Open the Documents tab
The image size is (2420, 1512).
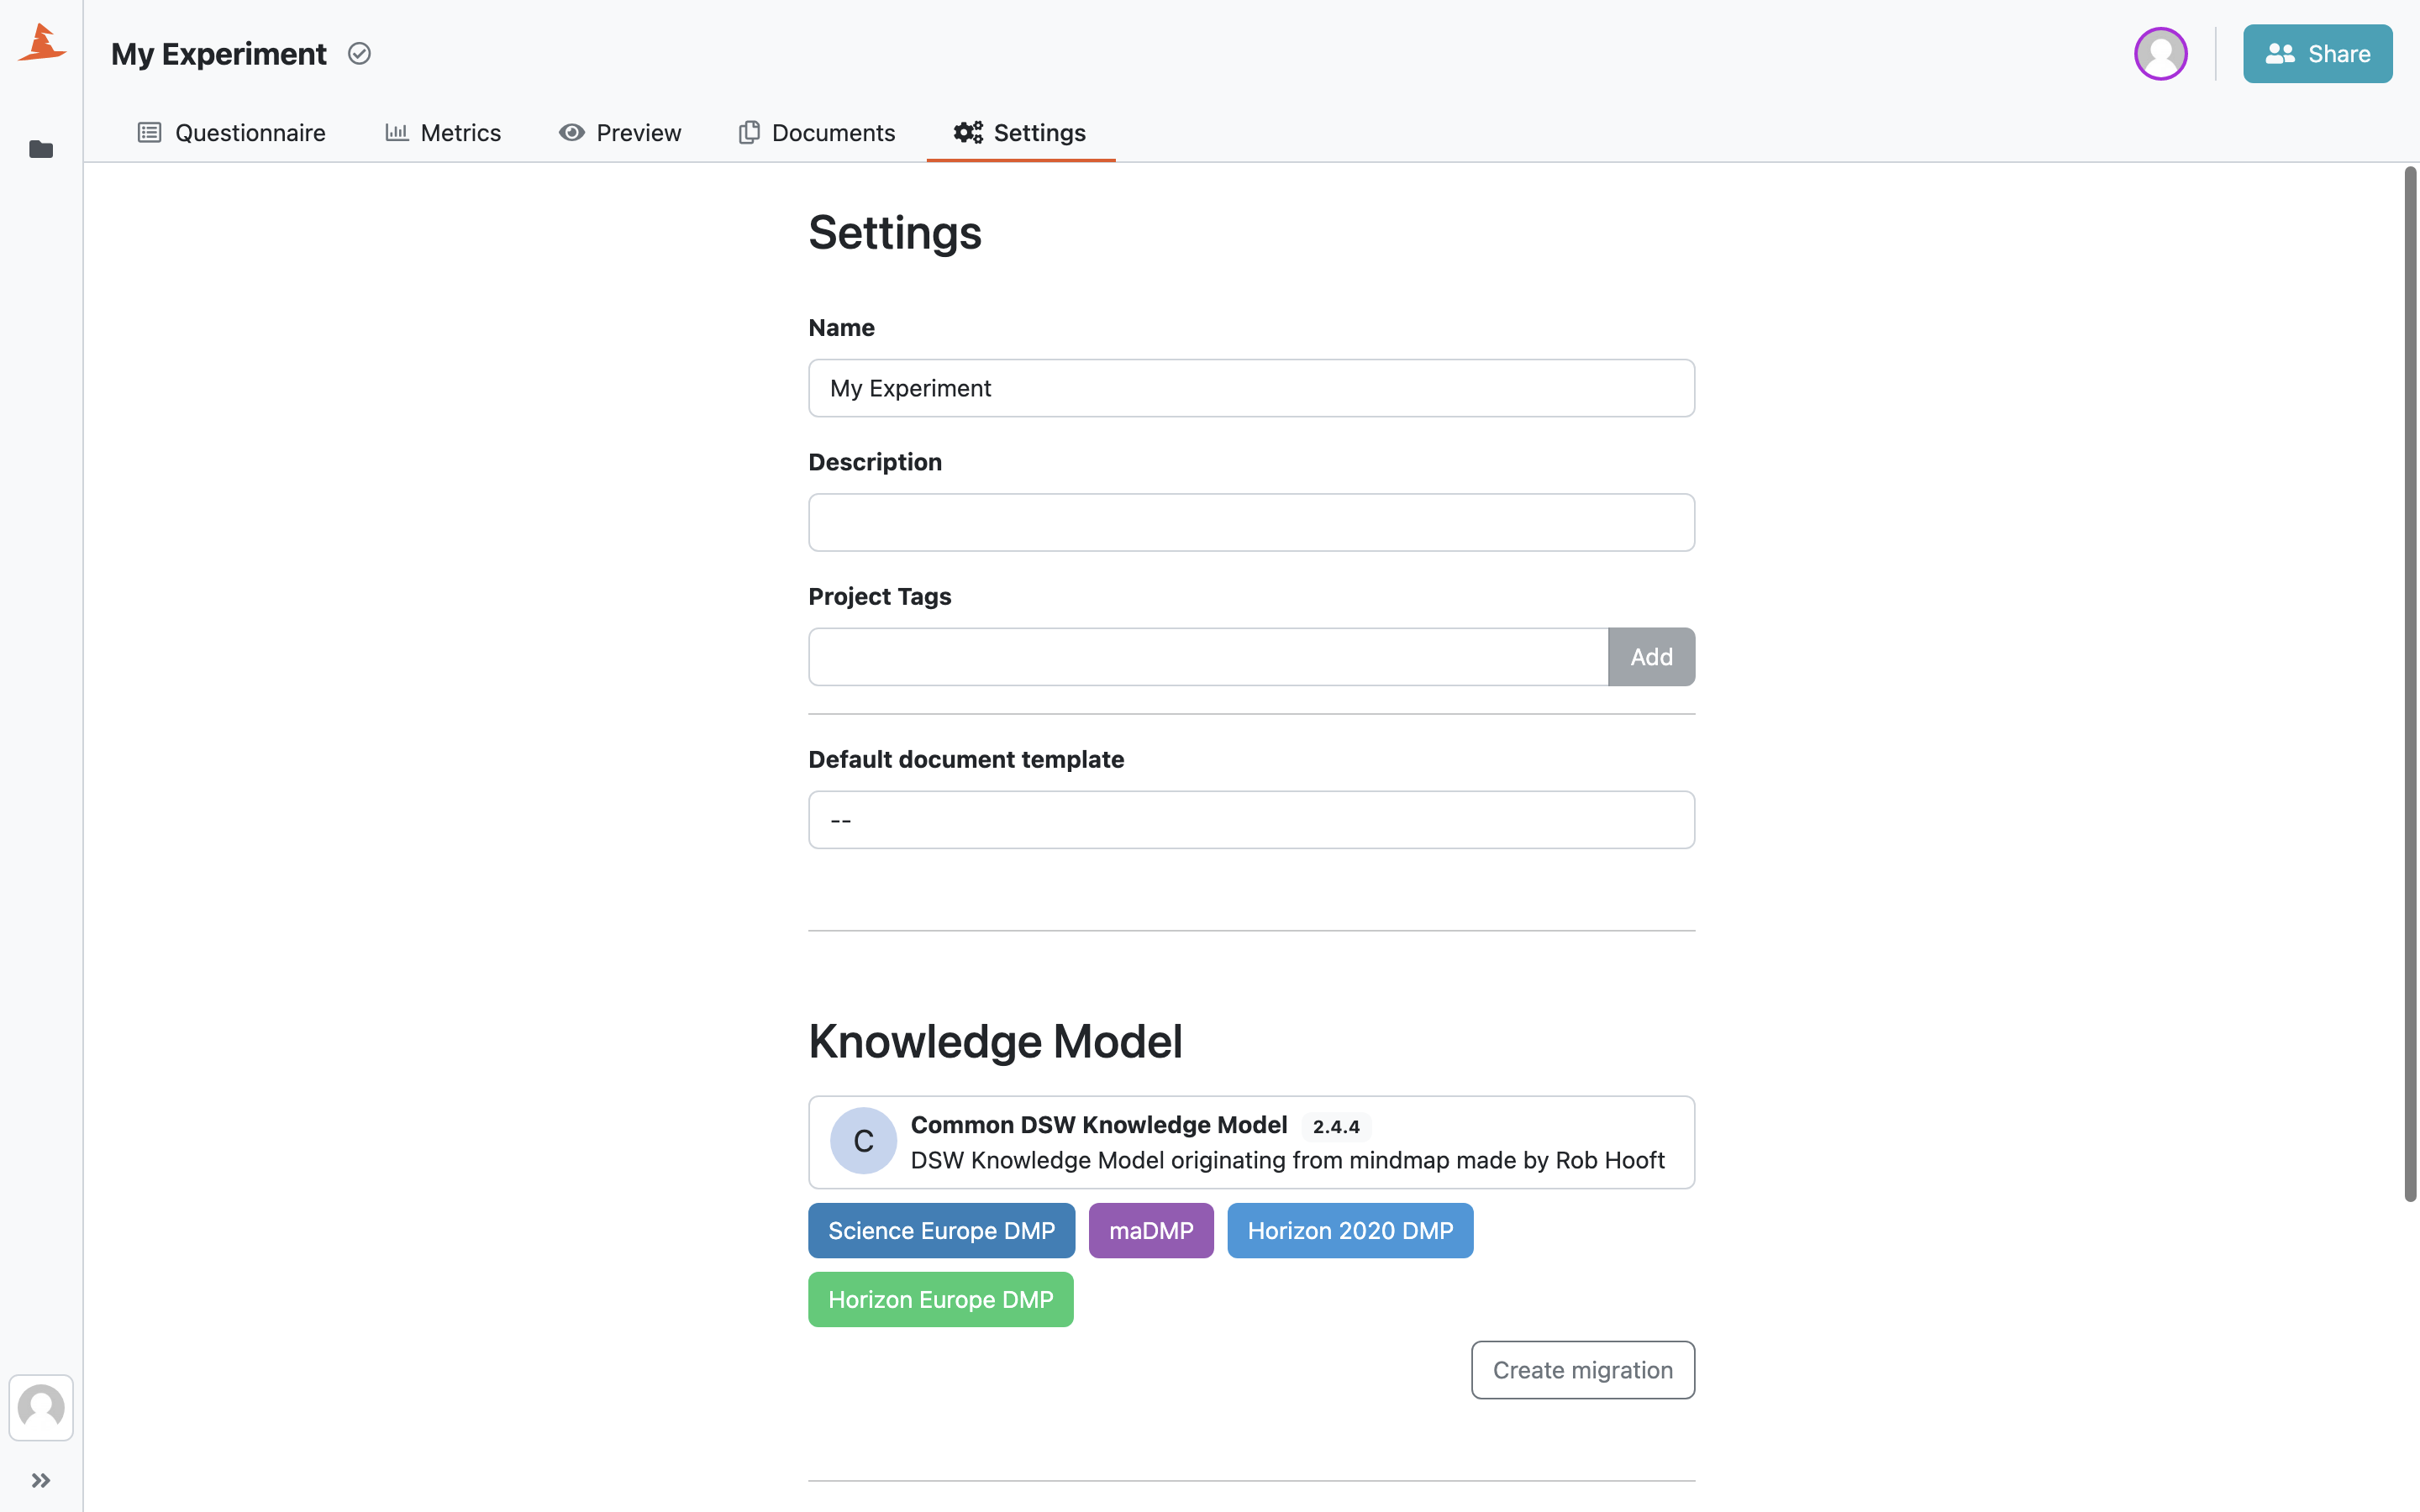(x=817, y=132)
